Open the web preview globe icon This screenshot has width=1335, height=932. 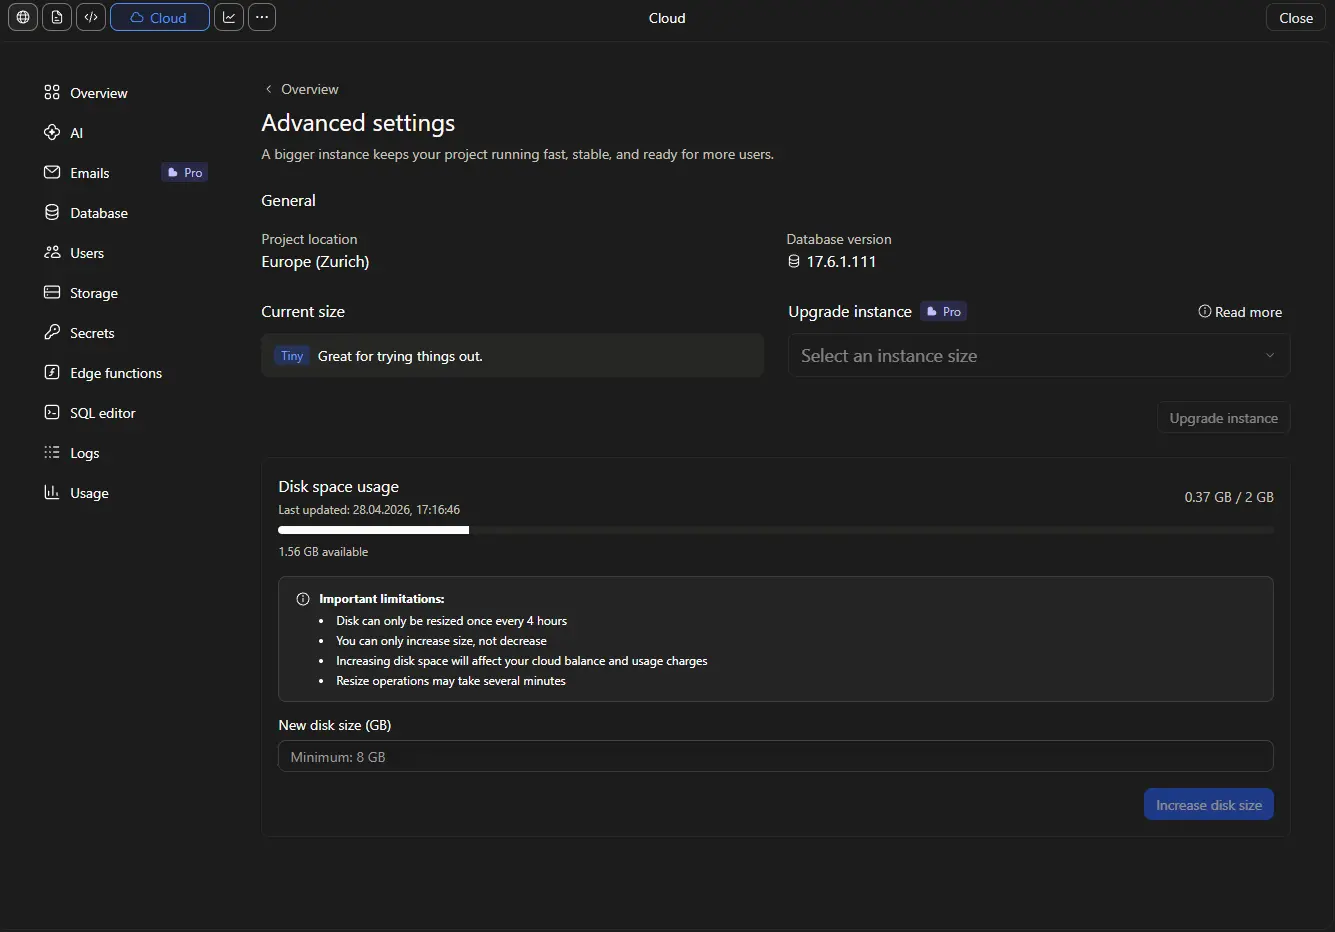(22, 17)
